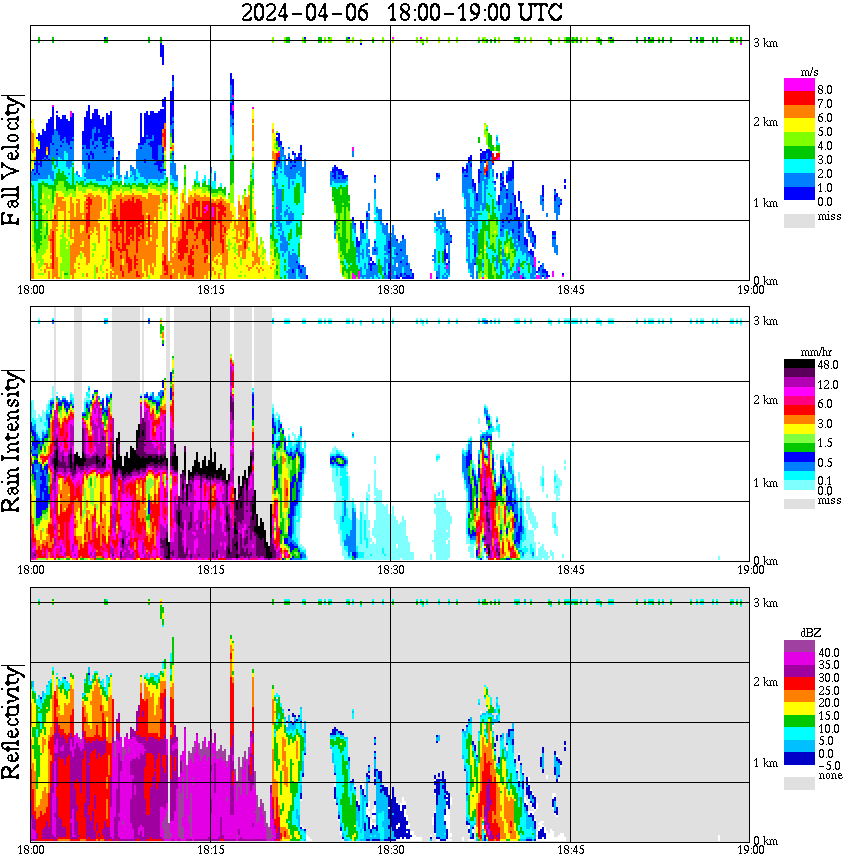Click the 18:45 time label under Fall Velocity
Viewport: 850px width, 868px height.
click(x=570, y=290)
